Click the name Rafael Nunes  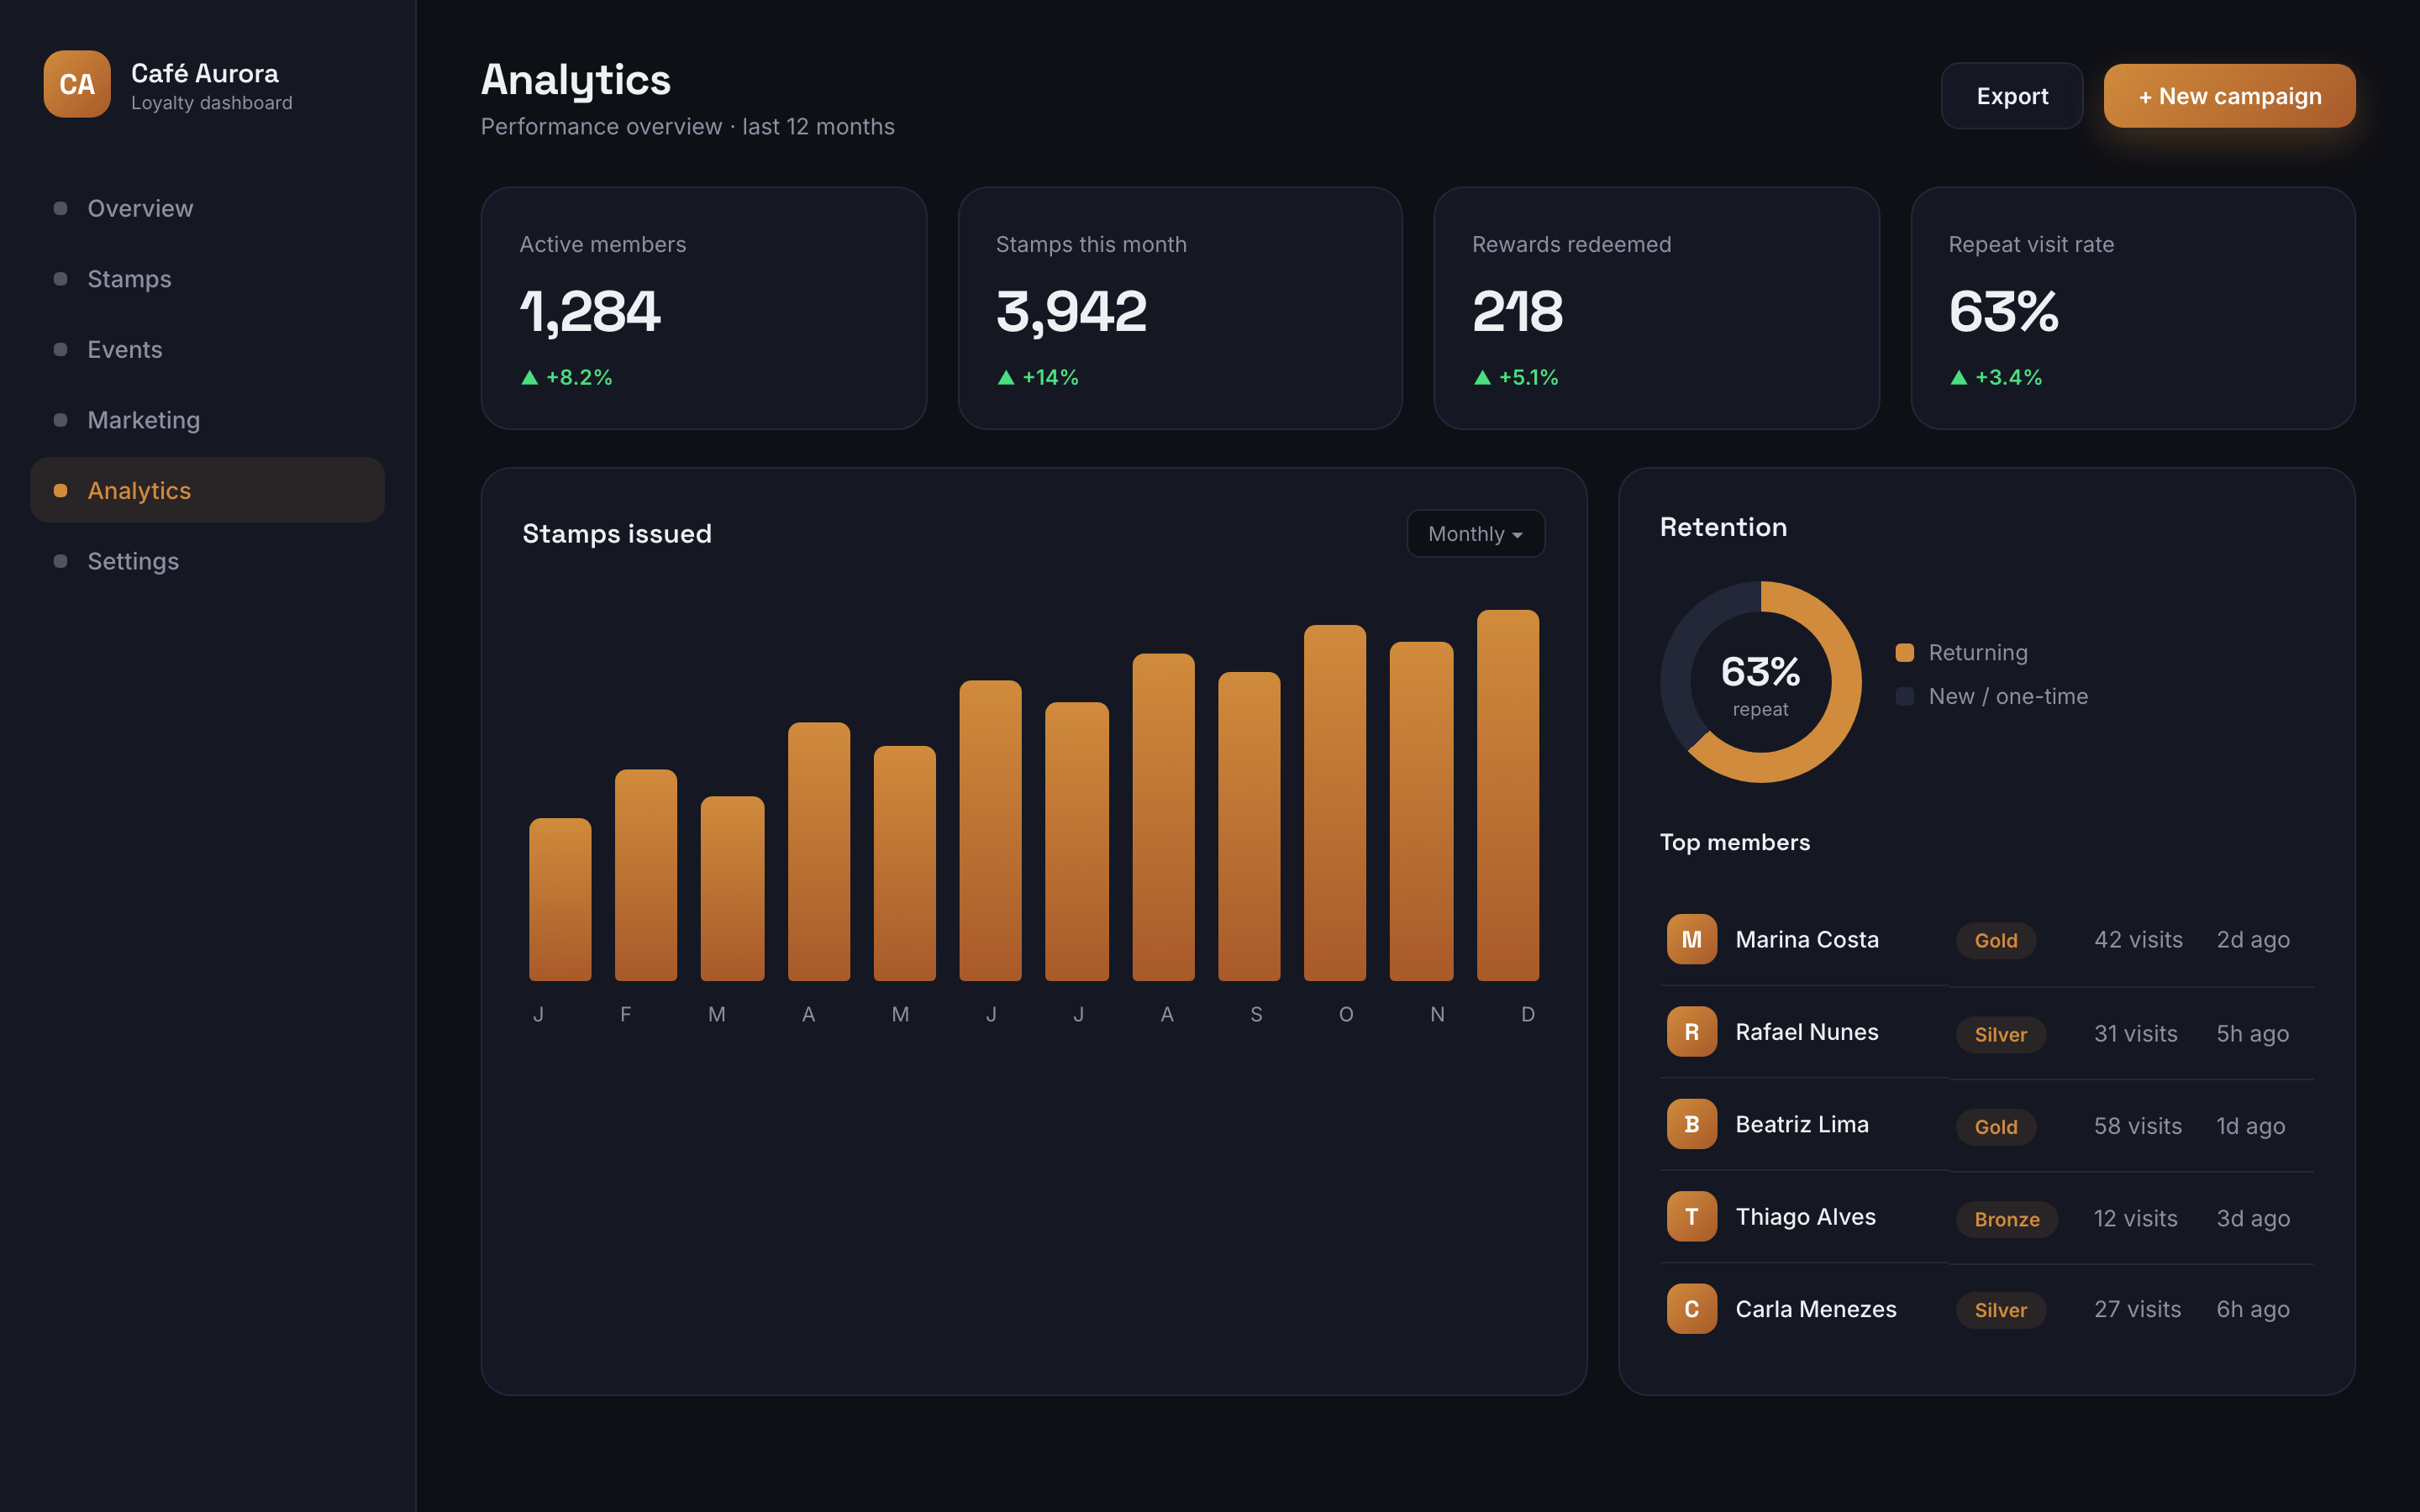click(1807, 1032)
